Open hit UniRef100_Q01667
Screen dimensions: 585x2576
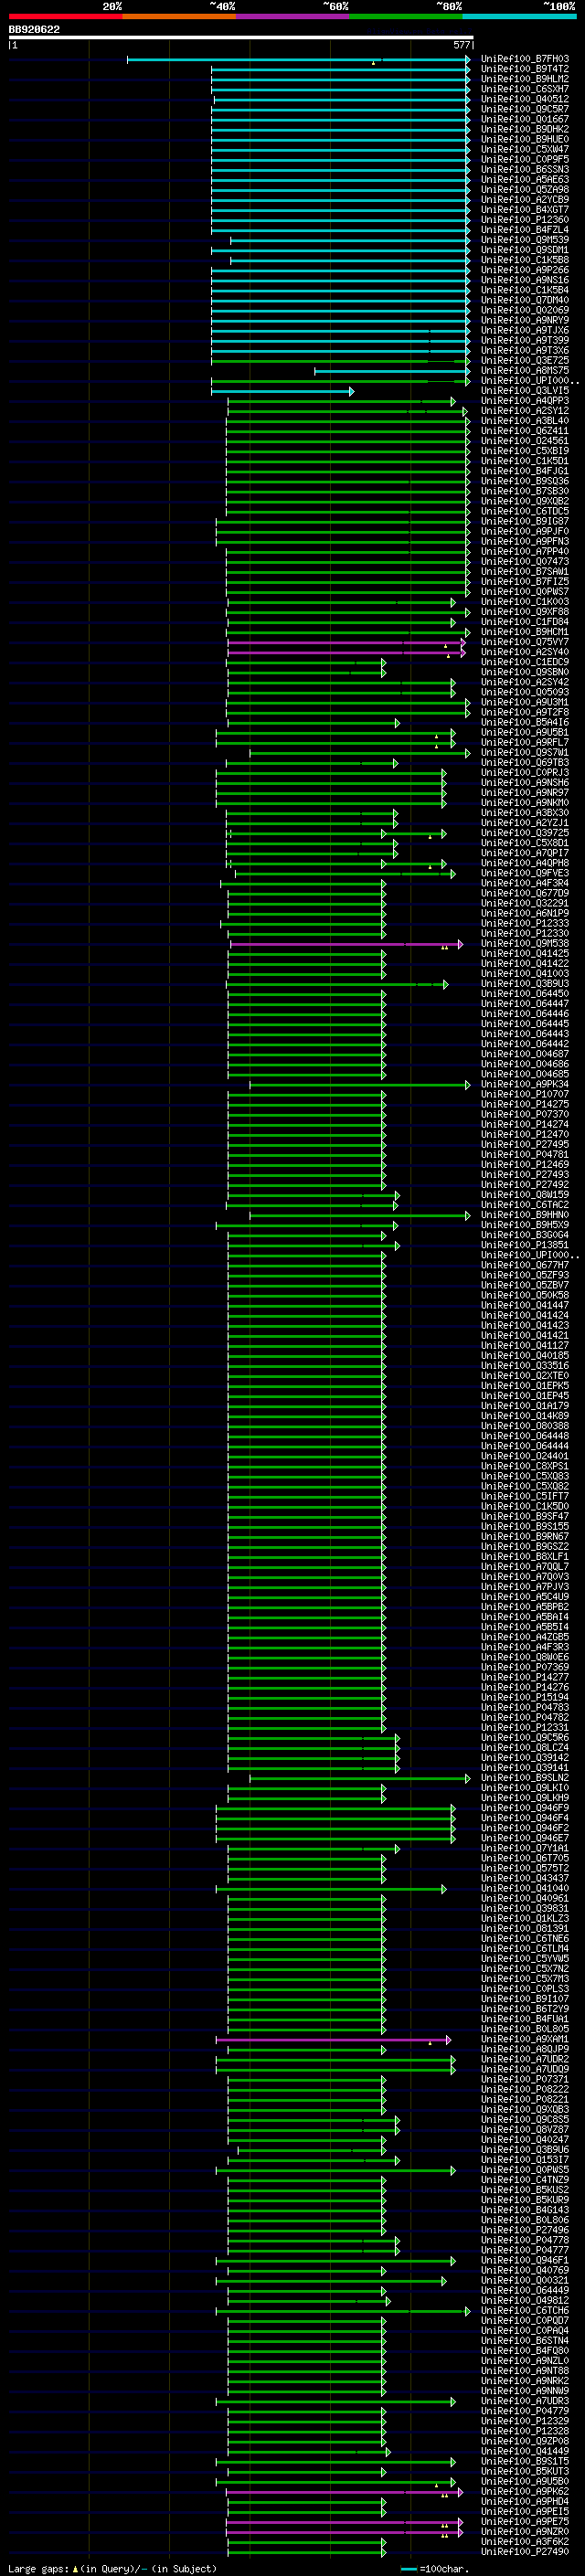point(525,119)
